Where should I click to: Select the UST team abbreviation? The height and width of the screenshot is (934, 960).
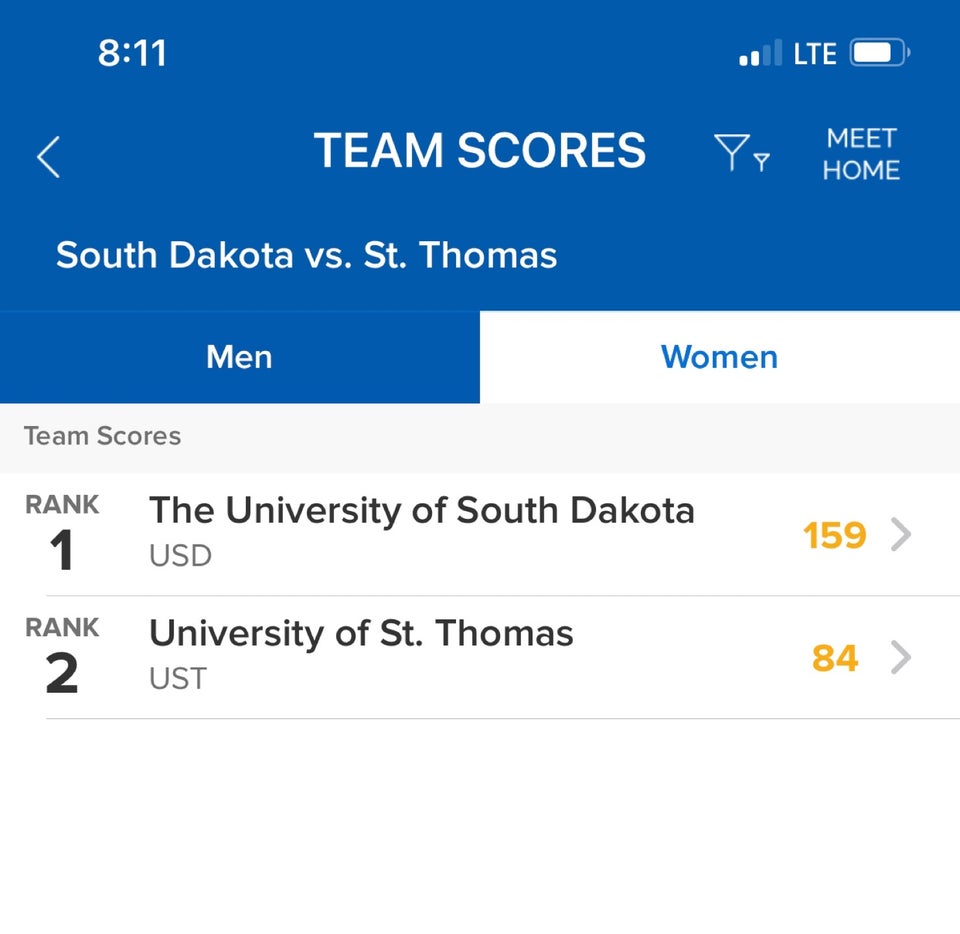pyautogui.click(x=178, y=679)
